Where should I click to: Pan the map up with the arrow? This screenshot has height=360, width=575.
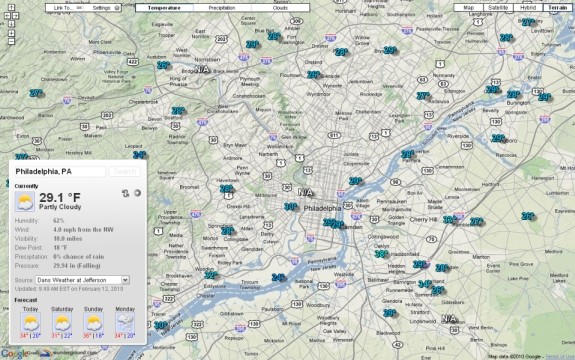point(11,7)
